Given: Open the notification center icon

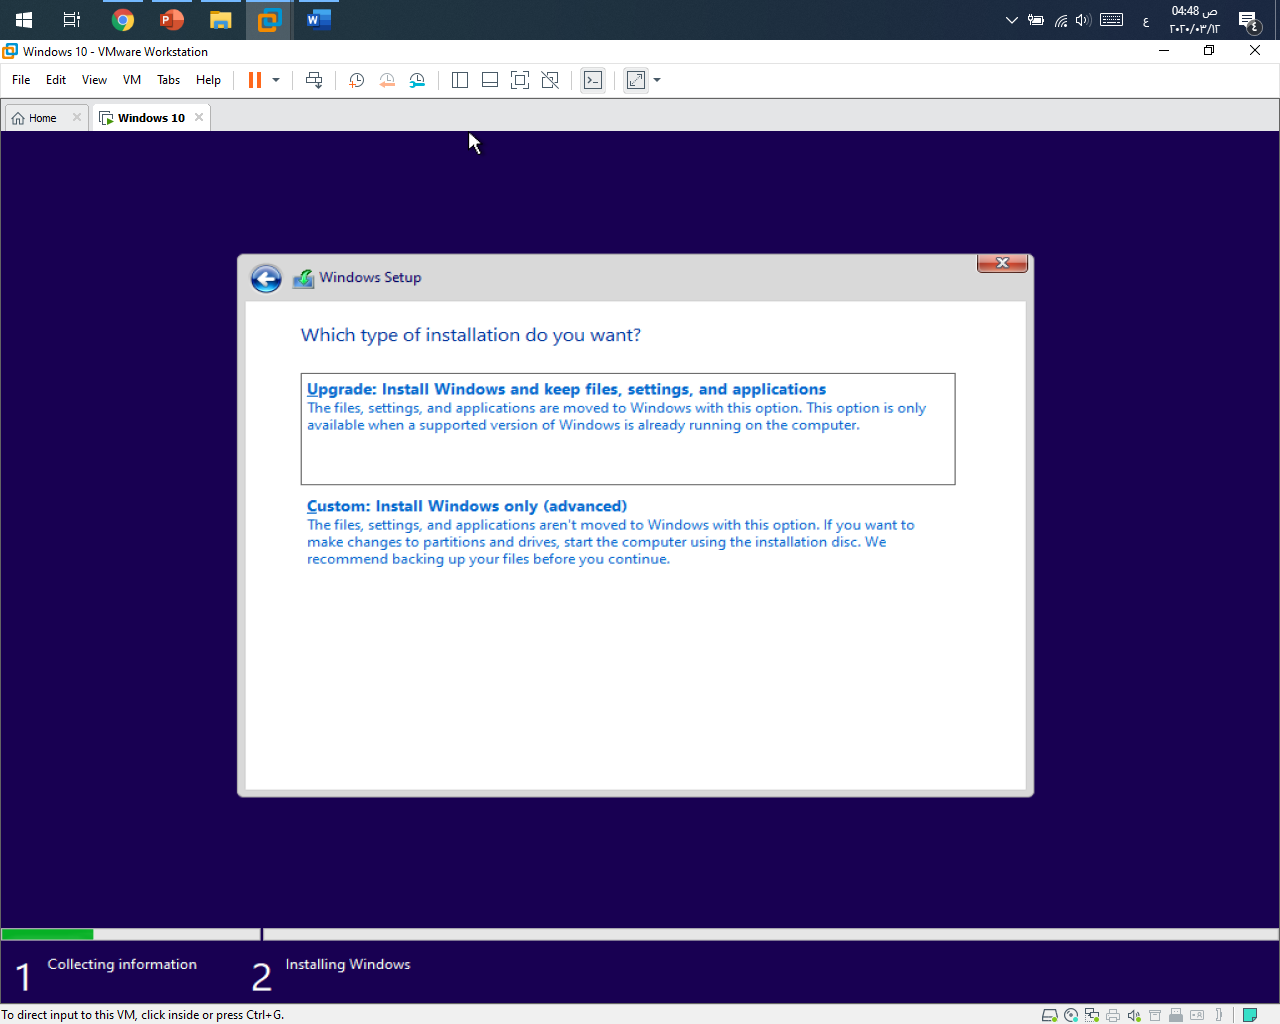Looking at the screenshot, I should (1249, 20).
